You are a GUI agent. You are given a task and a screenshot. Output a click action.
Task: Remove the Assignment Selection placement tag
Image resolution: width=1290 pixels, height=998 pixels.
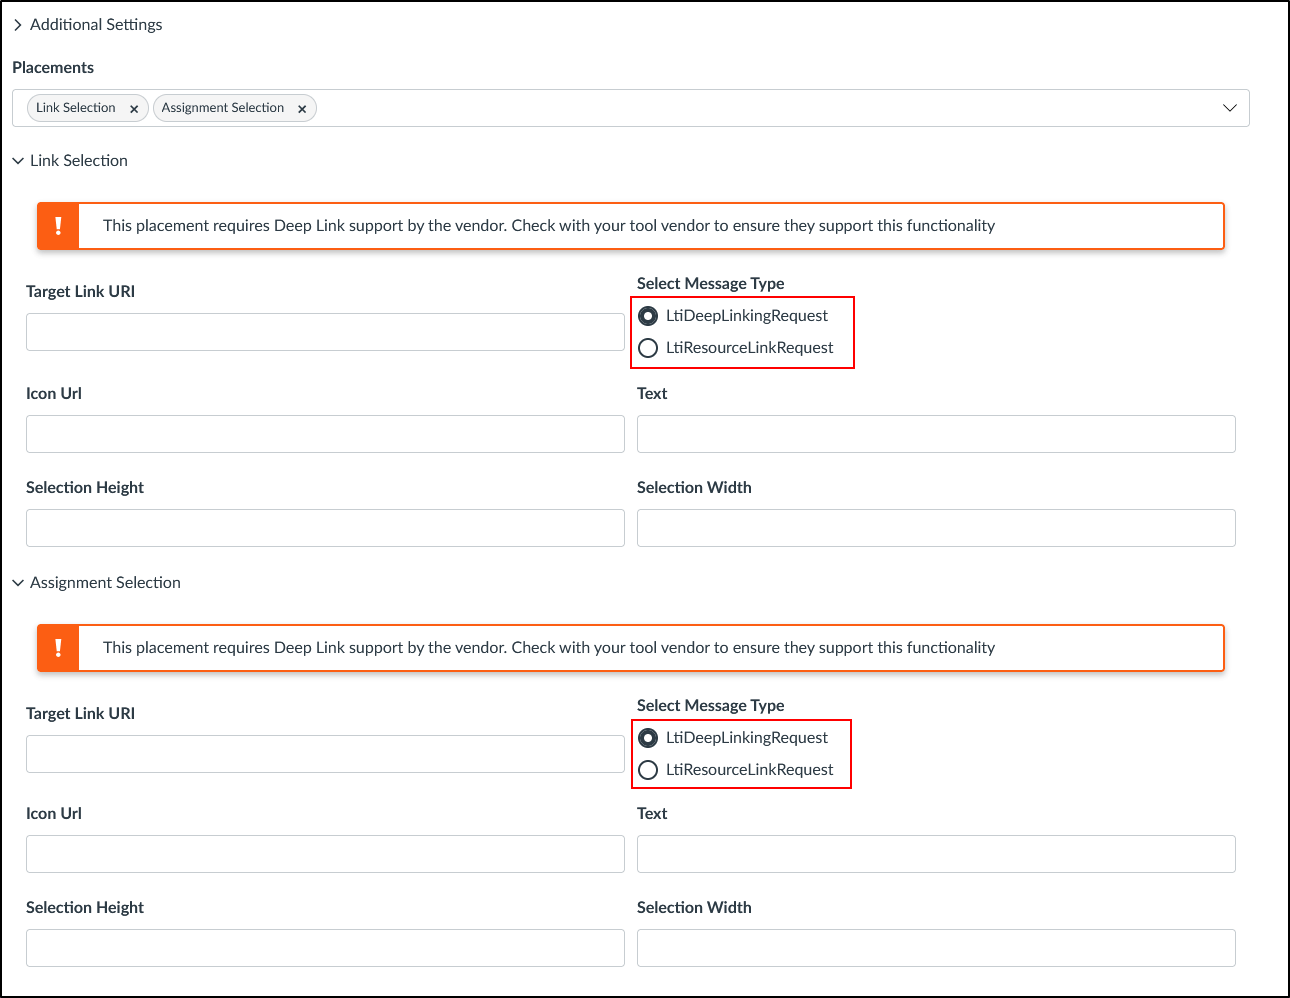[x=302, y=108]
